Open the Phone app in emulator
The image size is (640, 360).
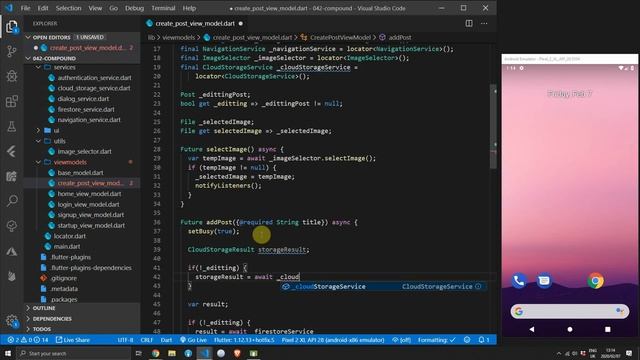tap(519, 281)
